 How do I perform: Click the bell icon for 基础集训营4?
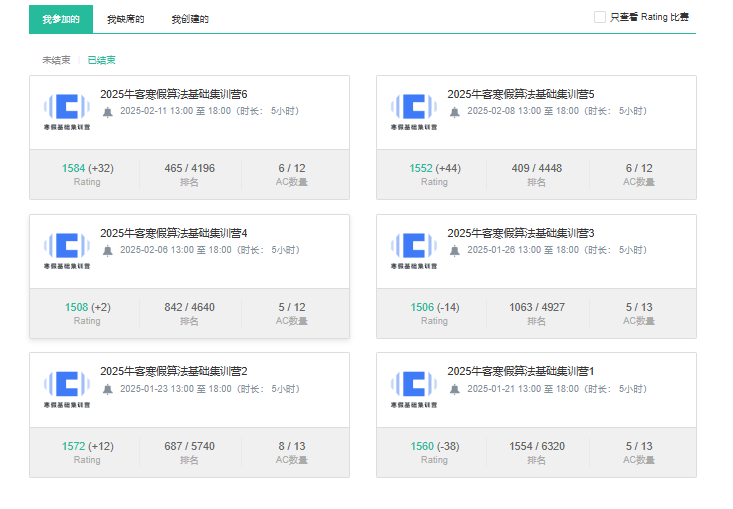[x=108, y=251]
